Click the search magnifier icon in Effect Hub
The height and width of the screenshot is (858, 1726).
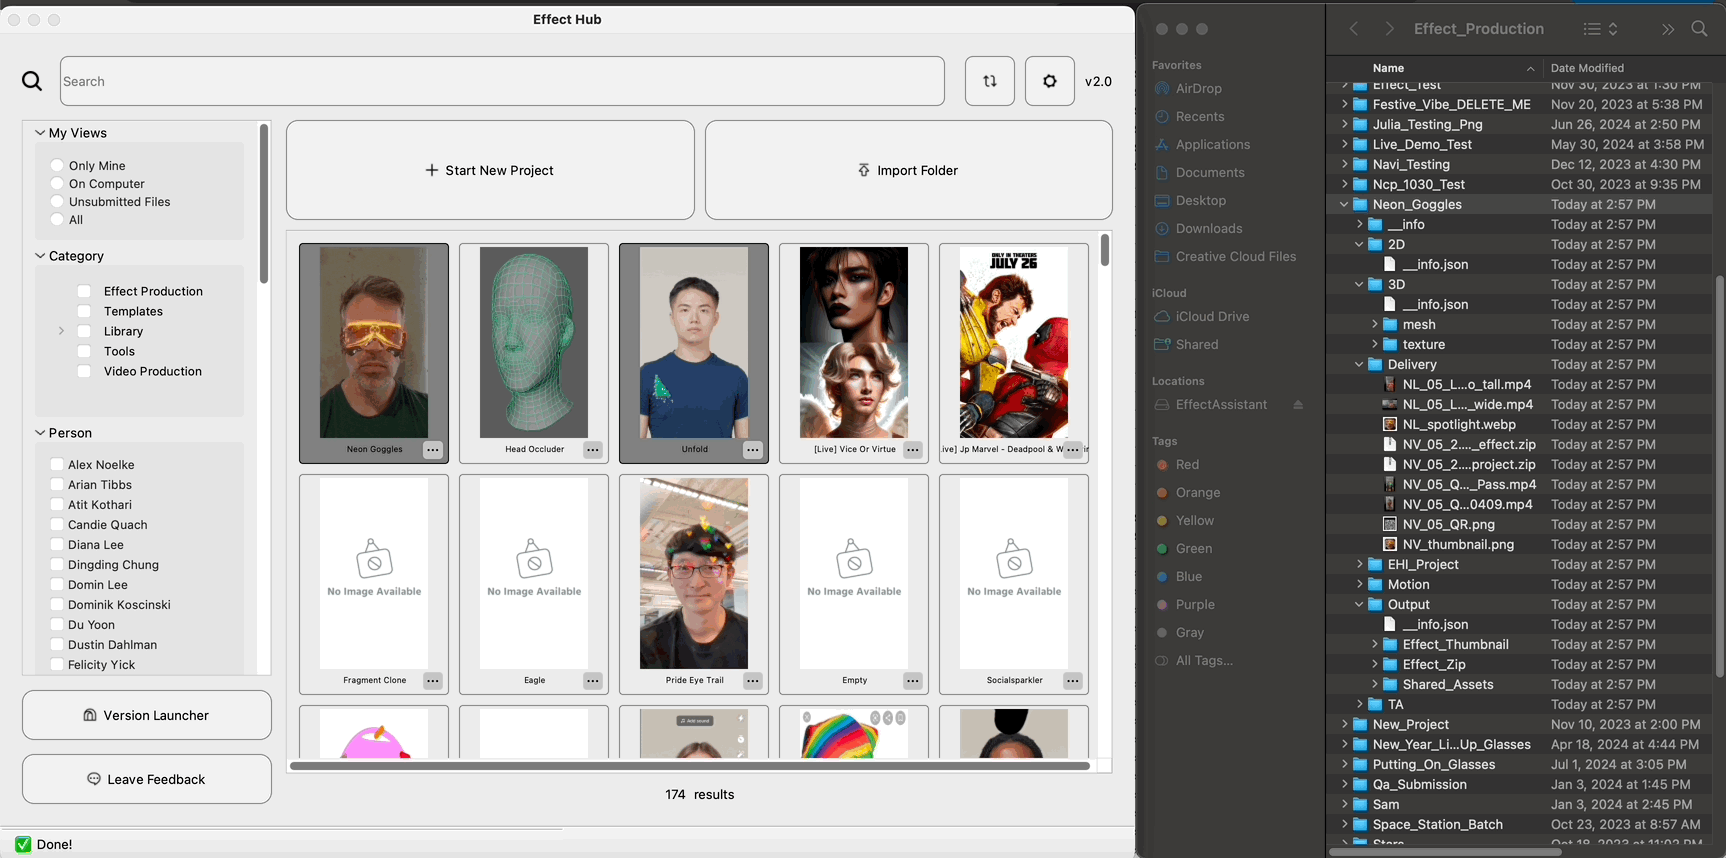click(x=32, y=81)
